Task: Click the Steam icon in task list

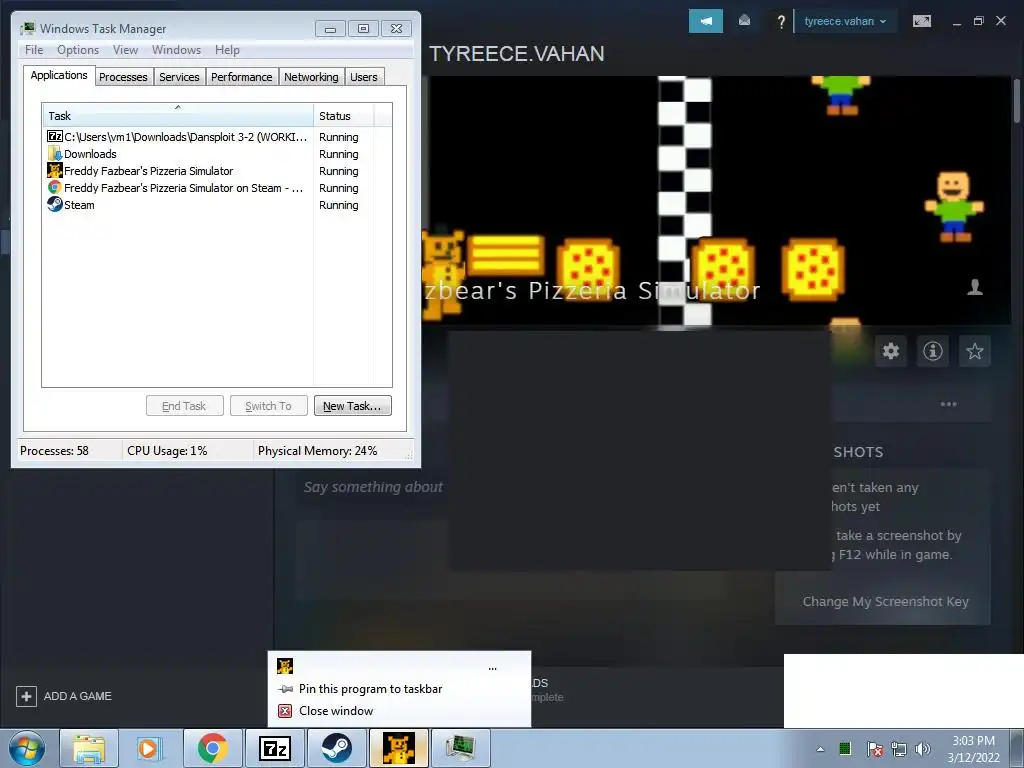Action: tap(55, 204)
